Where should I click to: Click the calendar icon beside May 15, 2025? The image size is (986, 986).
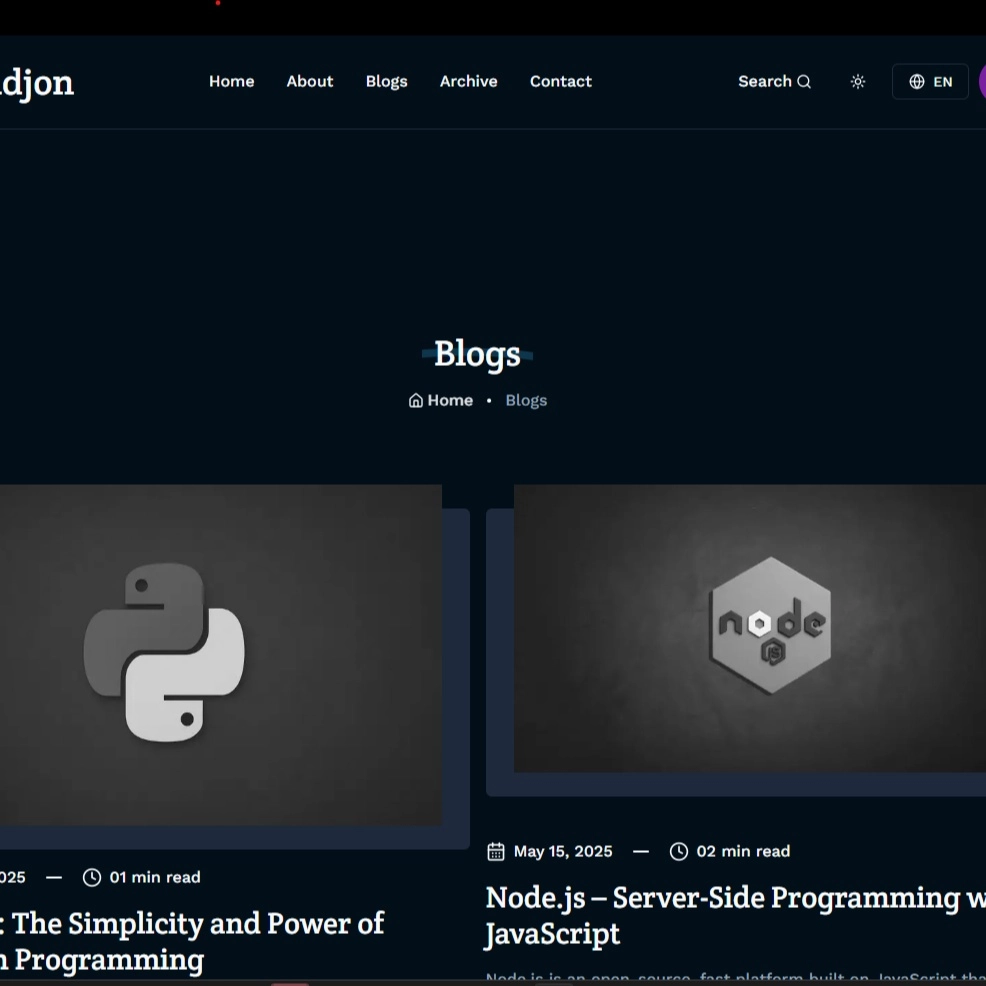click(496, 852)
